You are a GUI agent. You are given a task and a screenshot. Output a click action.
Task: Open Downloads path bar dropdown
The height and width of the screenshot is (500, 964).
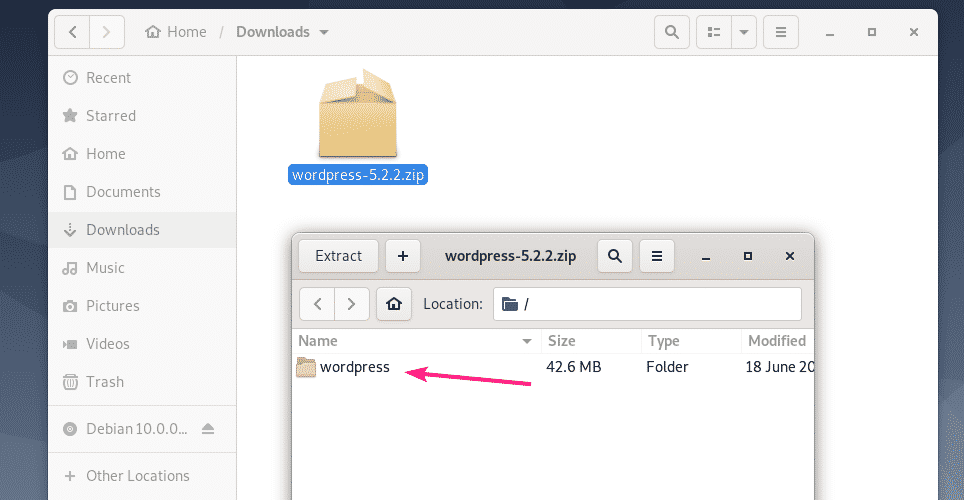[324, 32]
